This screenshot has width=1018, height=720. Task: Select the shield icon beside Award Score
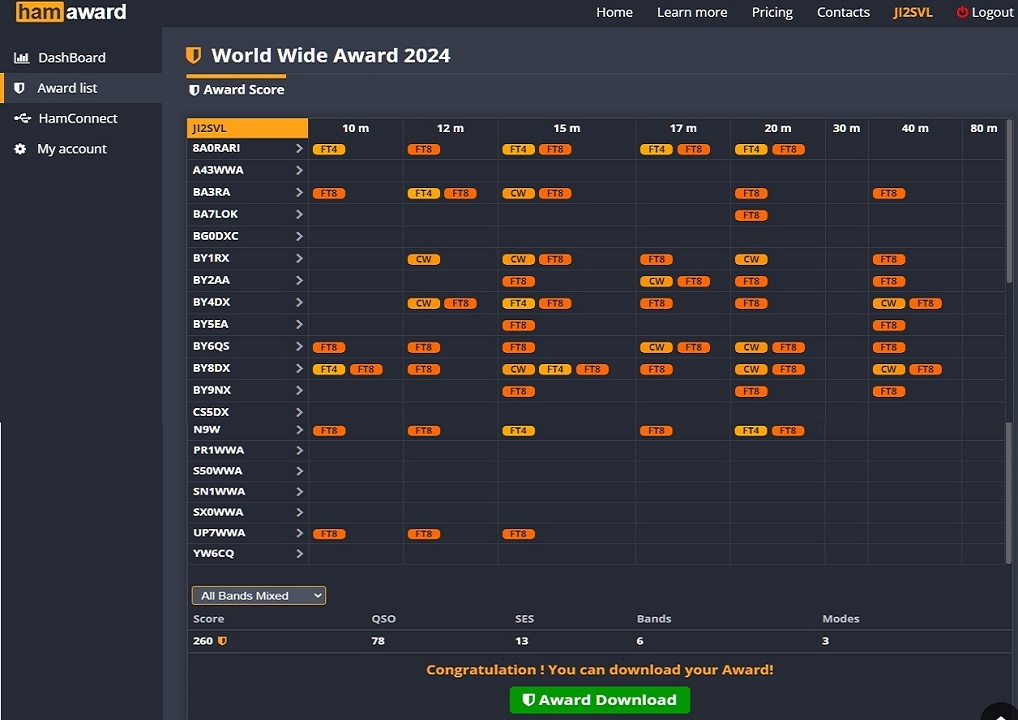194,89
